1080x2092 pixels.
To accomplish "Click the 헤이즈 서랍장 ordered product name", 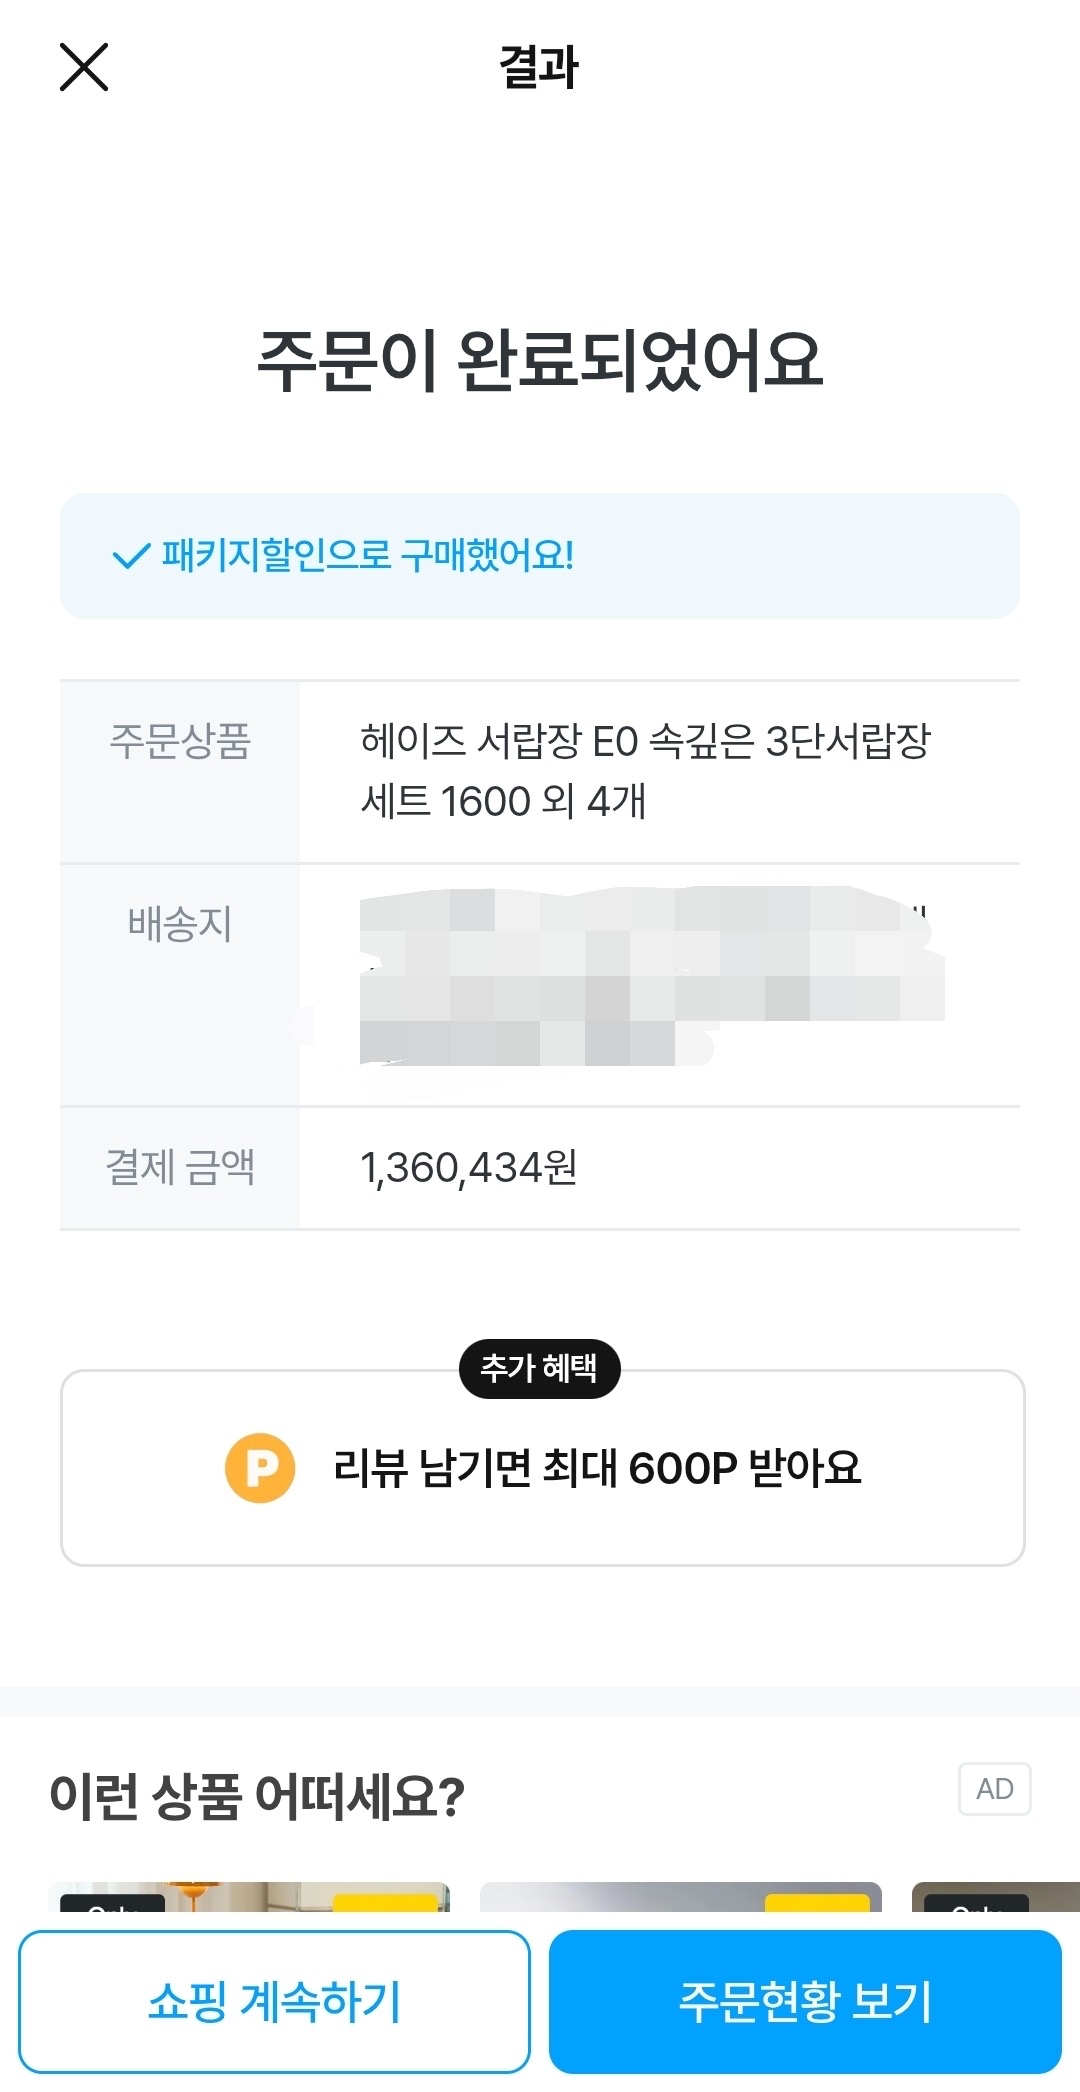I will pyautogui.click(x=645, y=771).
